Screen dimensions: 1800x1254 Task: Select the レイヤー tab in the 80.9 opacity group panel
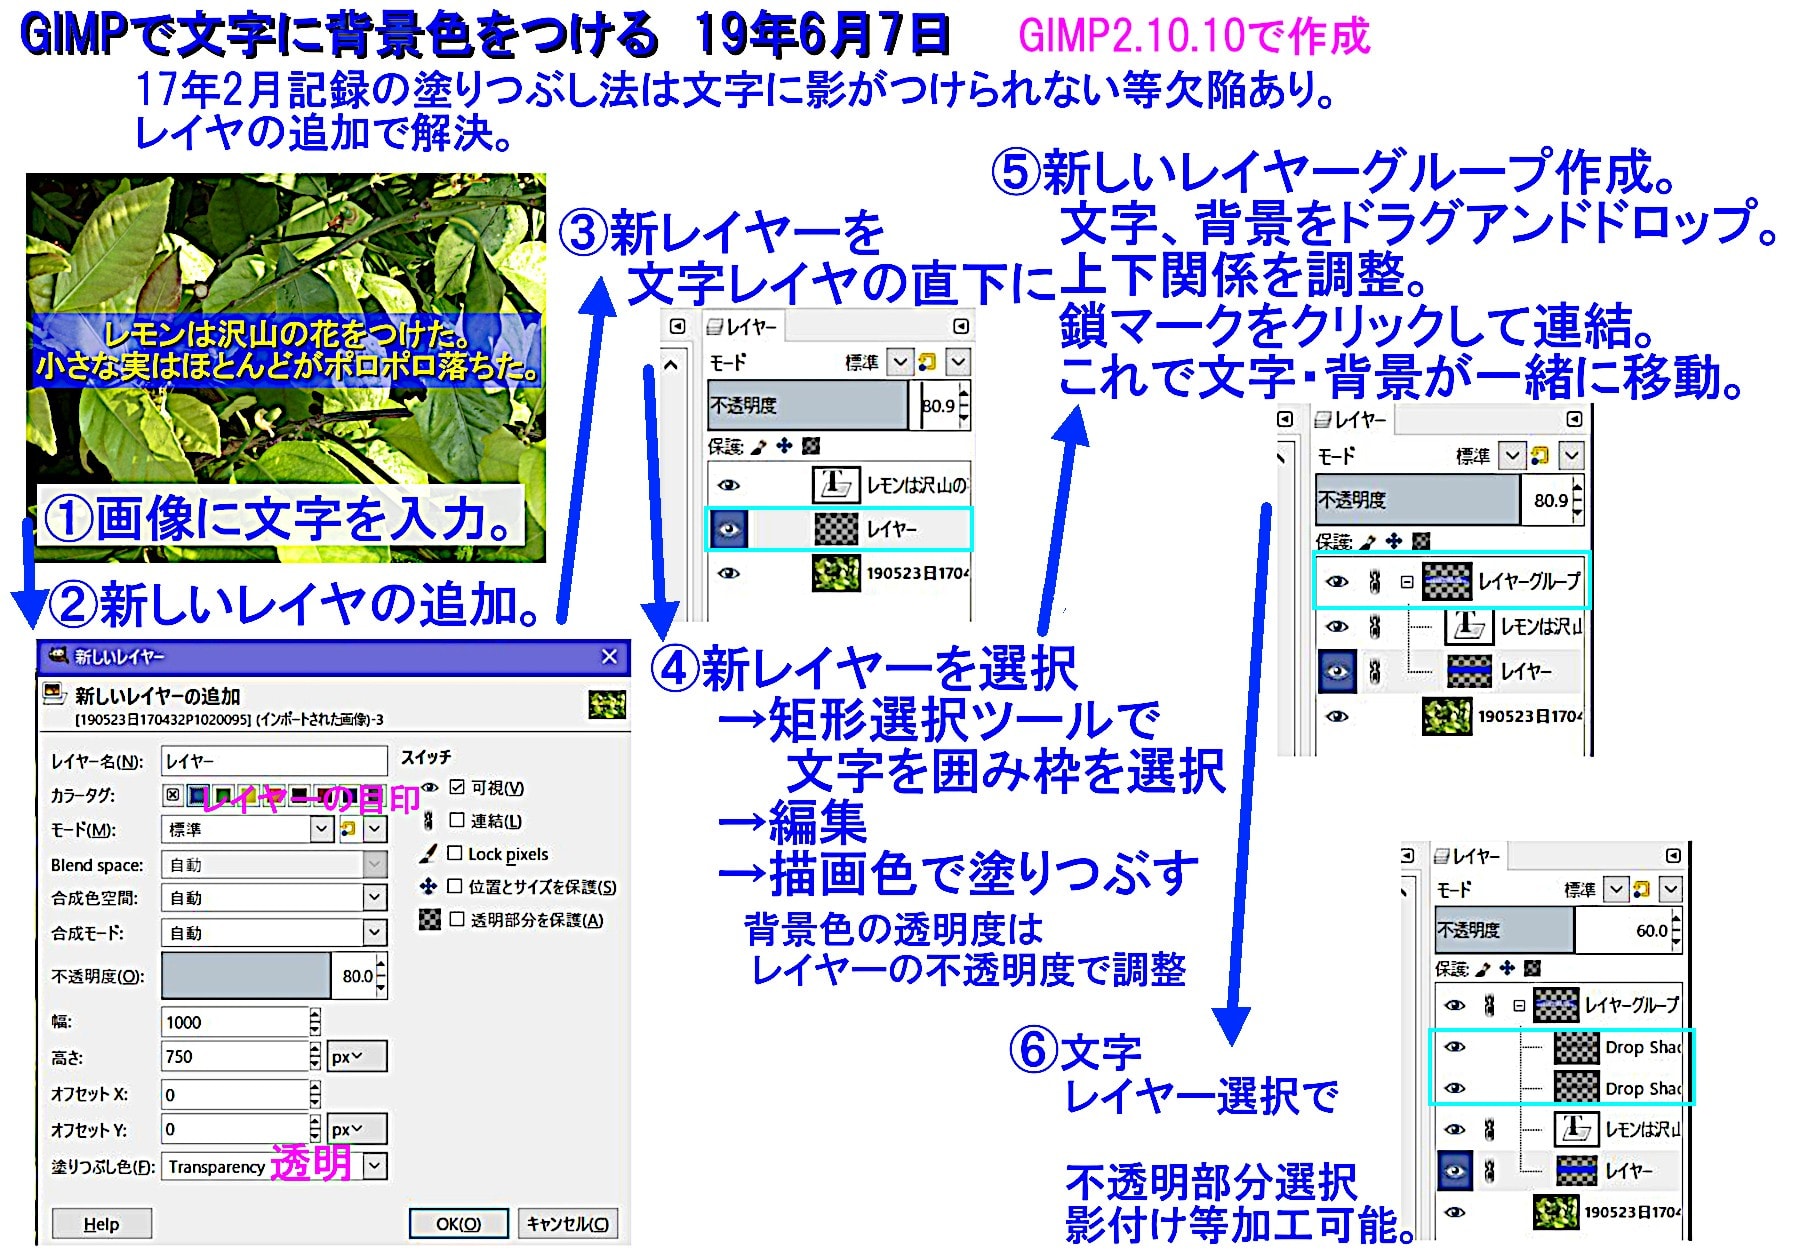click(x=1351, y=420)
